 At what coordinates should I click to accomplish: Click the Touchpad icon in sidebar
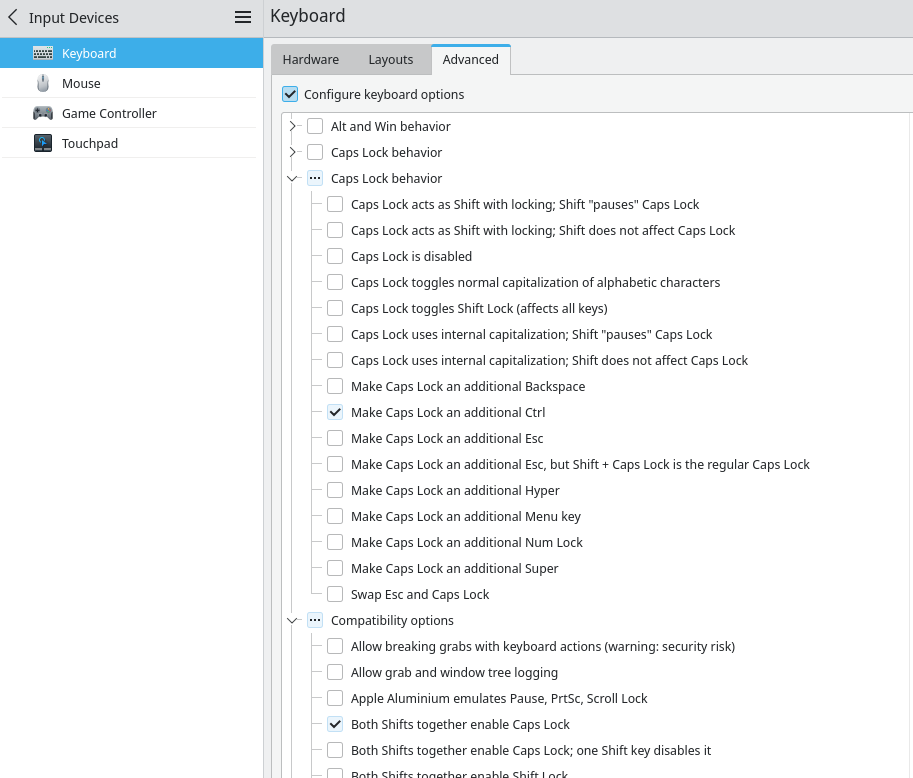click(43, 143)
